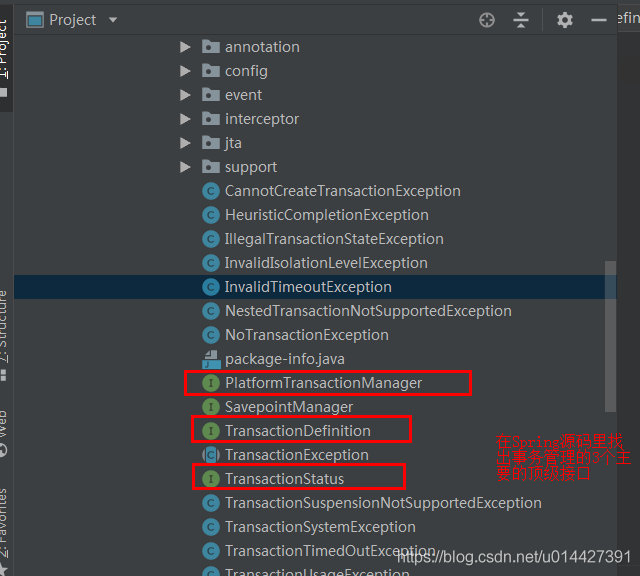Open the Web side tab
This screenshot has height=576, width=640.
click(x=5, y=430)
